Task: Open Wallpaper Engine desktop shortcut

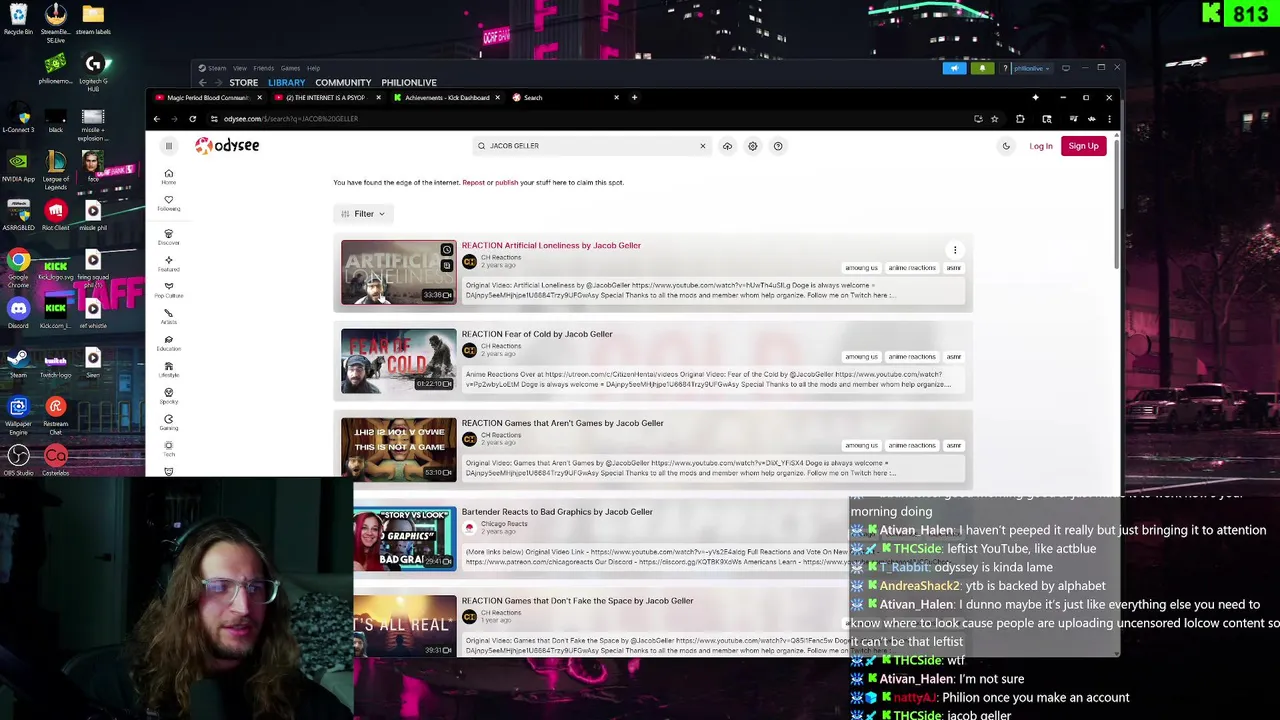Action: (18, 413)
